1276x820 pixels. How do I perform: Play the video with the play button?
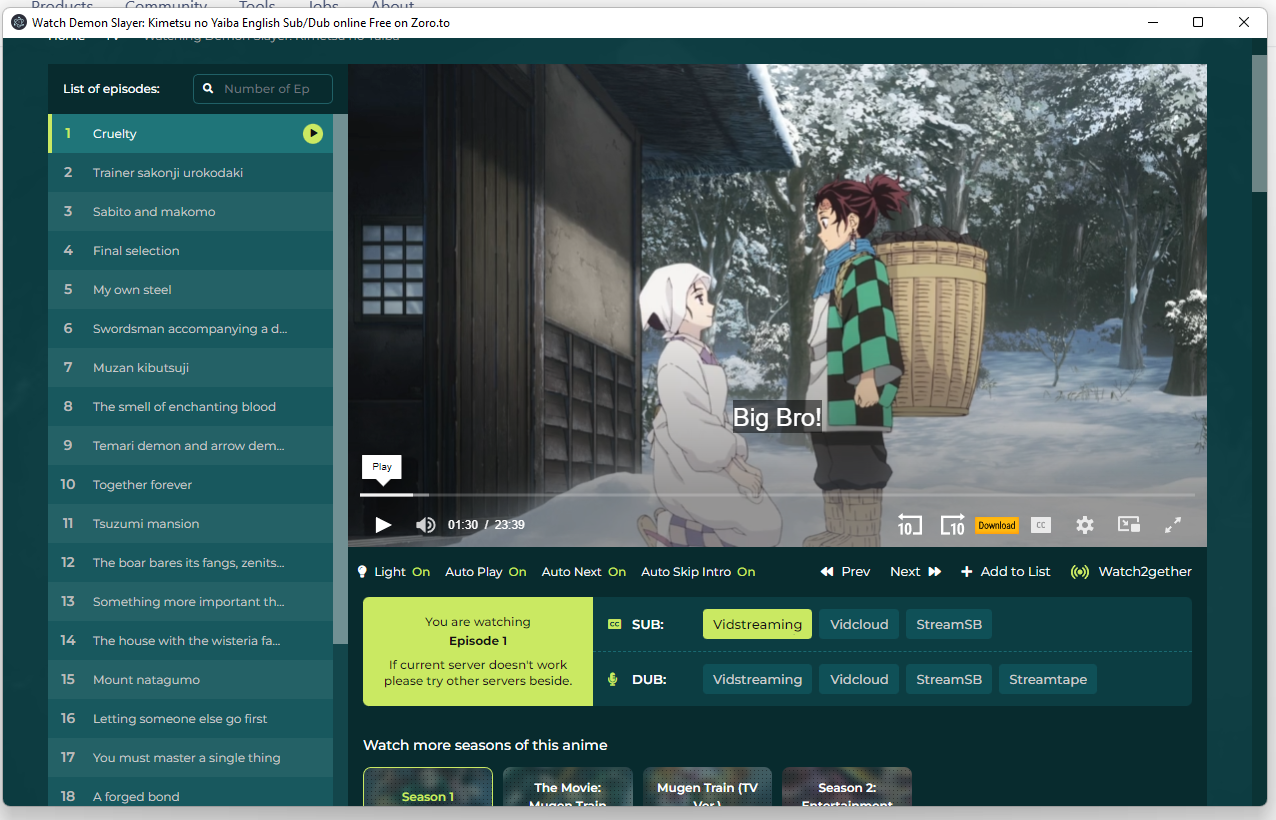point(383,525)
